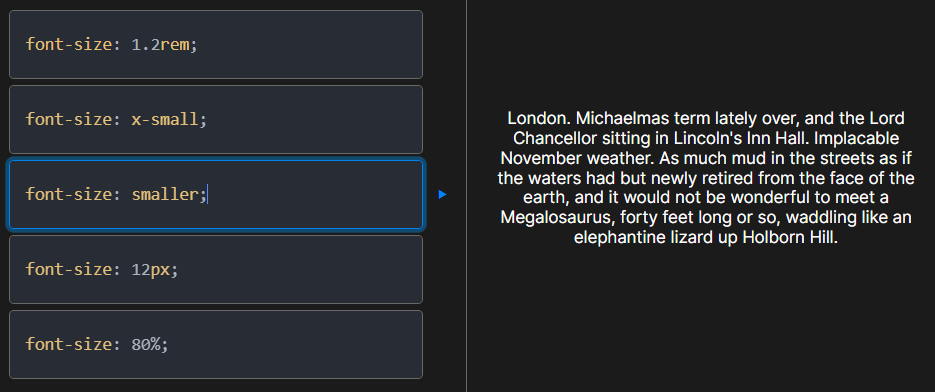935x392 pixels.
Task: Click the '80%' value text
Action: (145, 344)
